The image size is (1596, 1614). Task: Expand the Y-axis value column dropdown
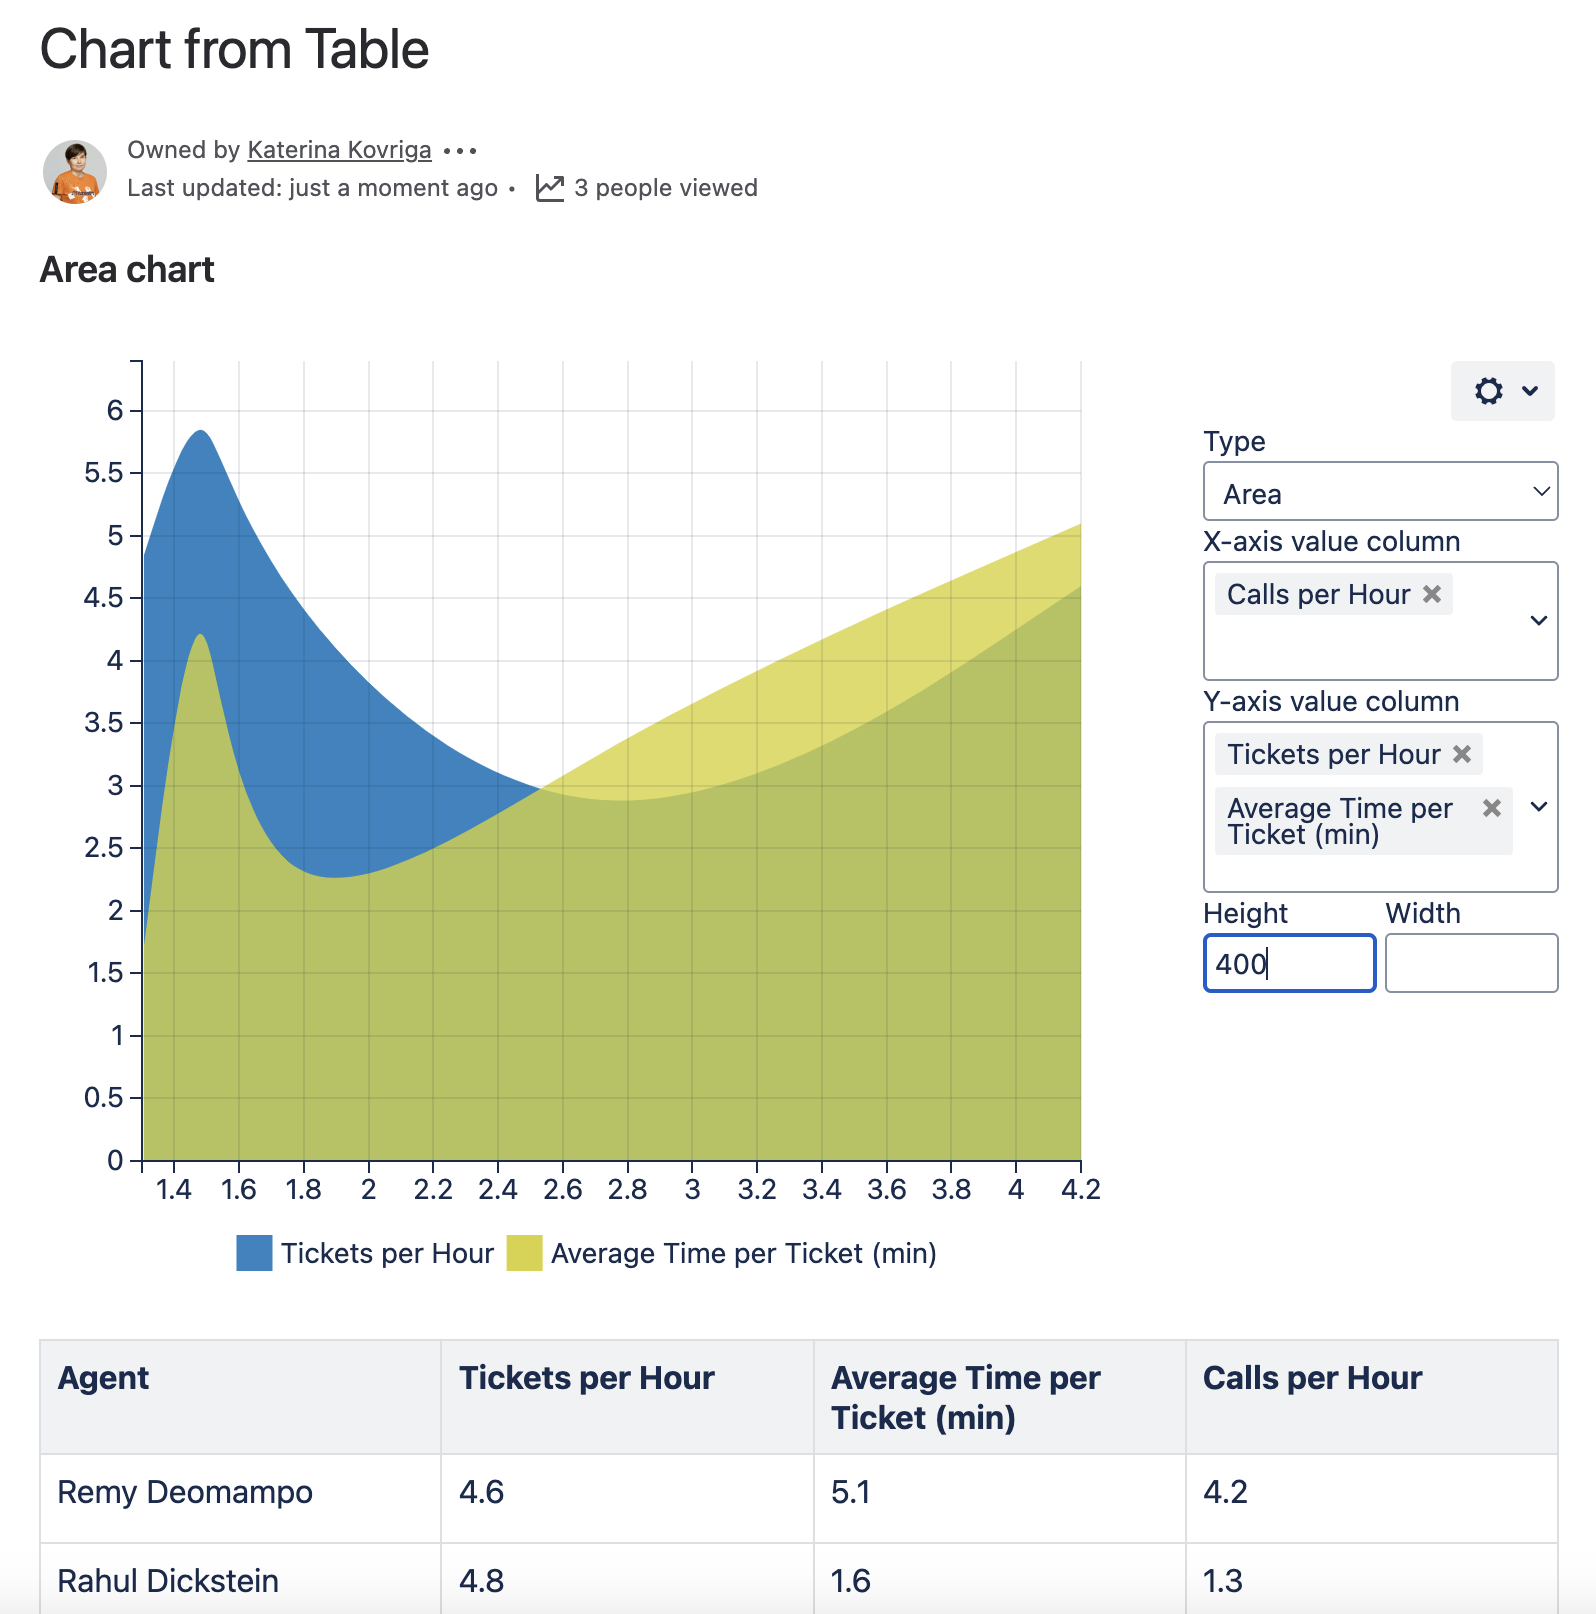click(x=1539, y=807)
